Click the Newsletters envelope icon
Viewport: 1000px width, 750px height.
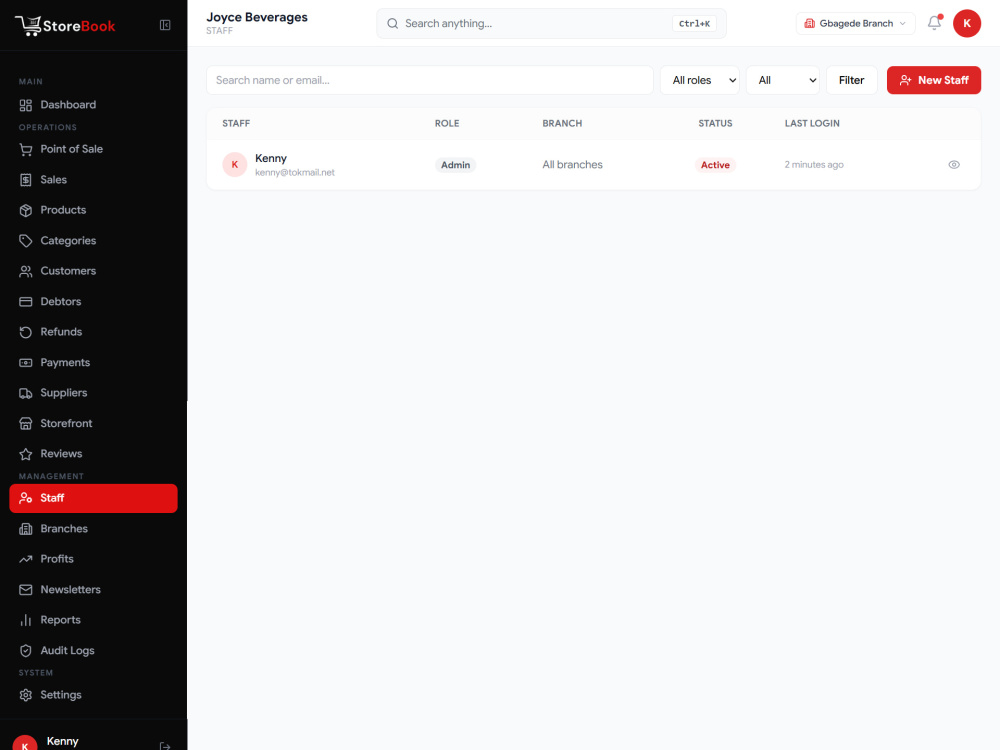point(26,590)
